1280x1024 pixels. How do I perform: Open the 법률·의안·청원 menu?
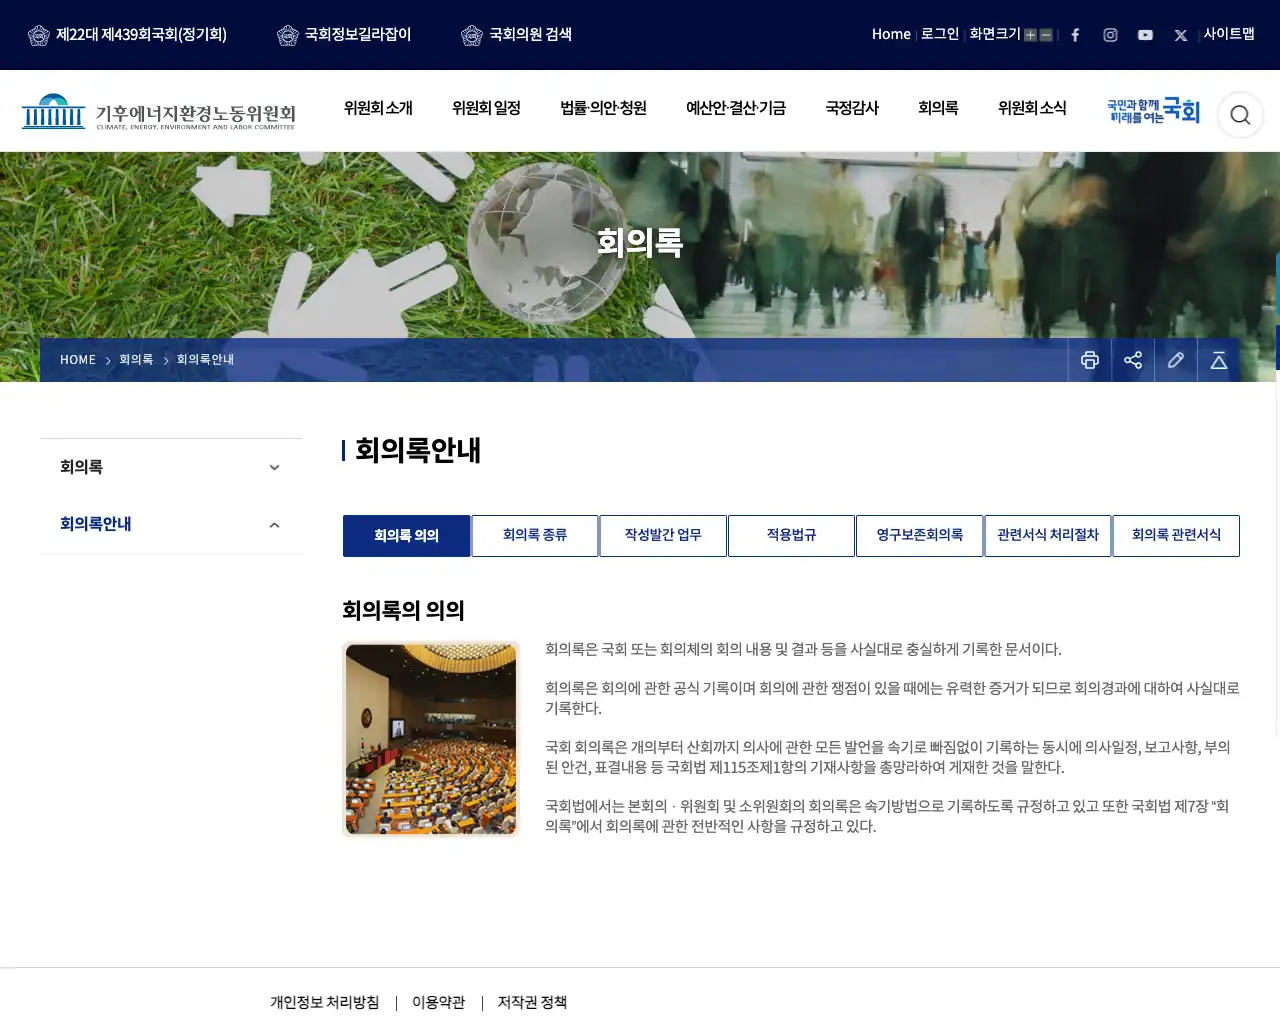pyautogui.click(x=603, y=108)
